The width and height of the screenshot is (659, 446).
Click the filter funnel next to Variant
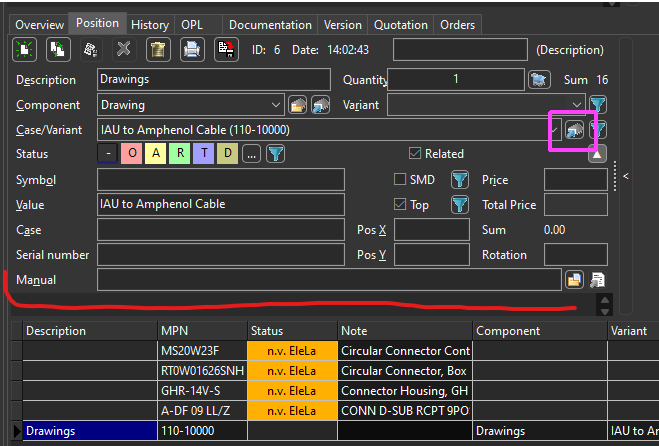coord(598,104)
